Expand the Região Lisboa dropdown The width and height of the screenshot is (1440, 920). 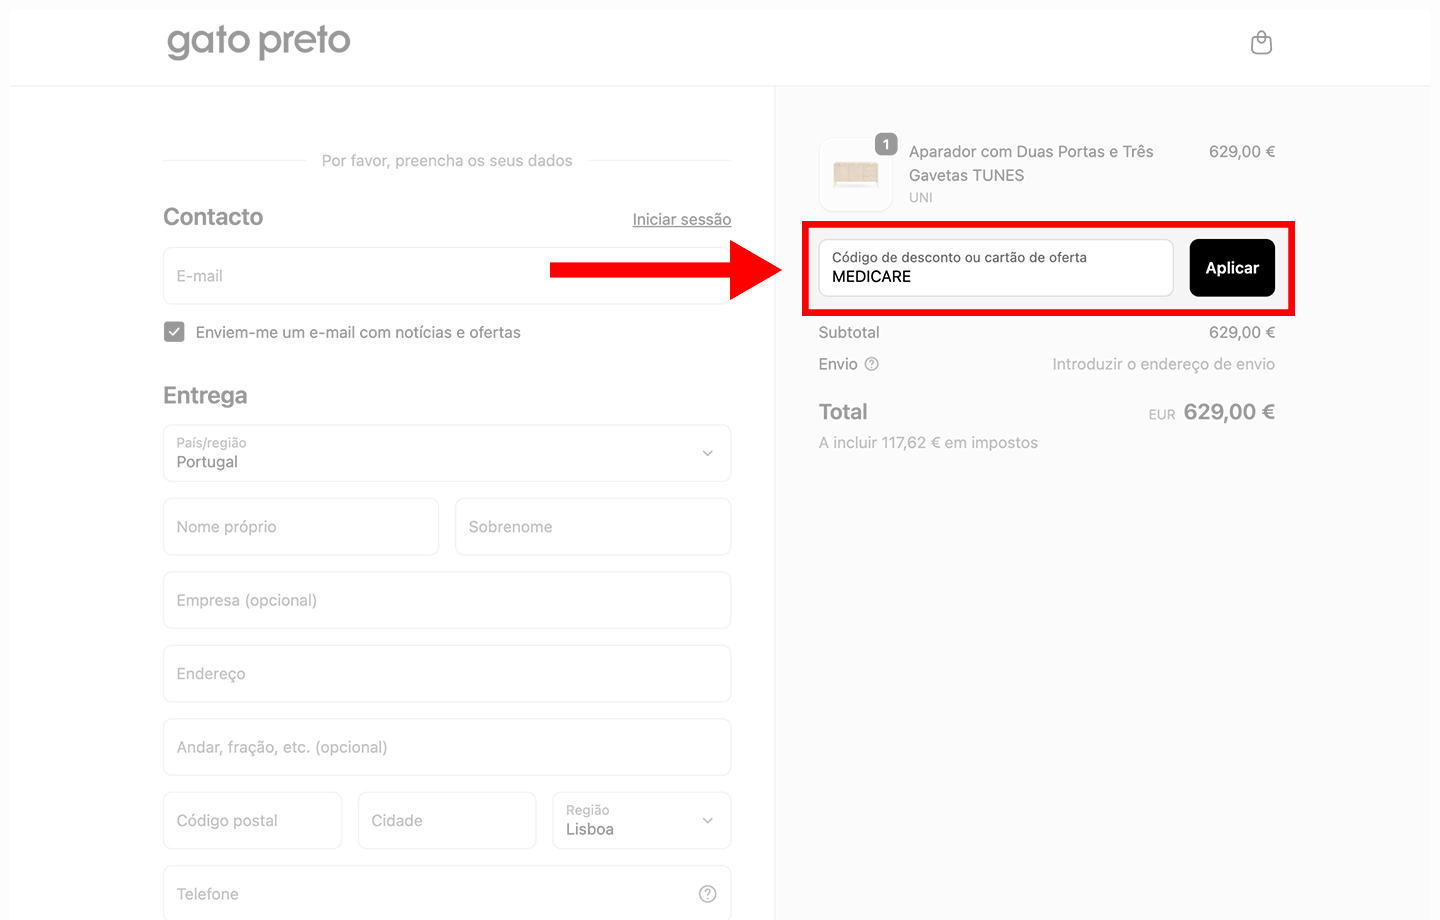(641, 821)
